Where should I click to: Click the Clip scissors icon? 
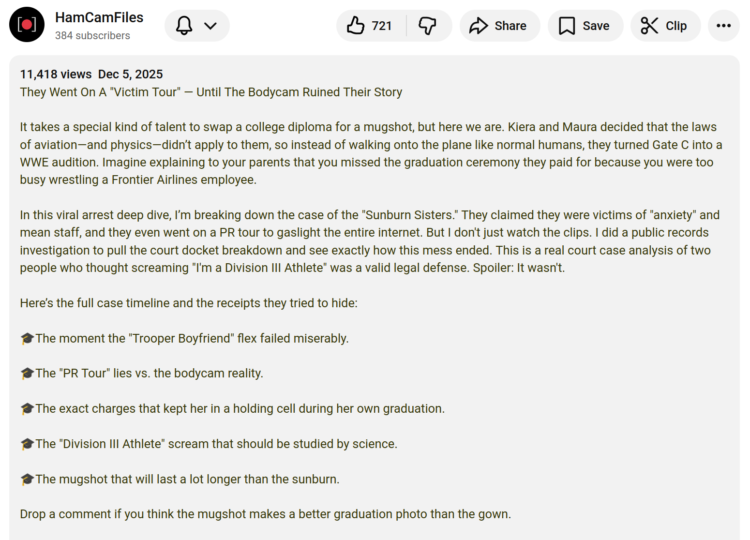click(x=649, y=25)
